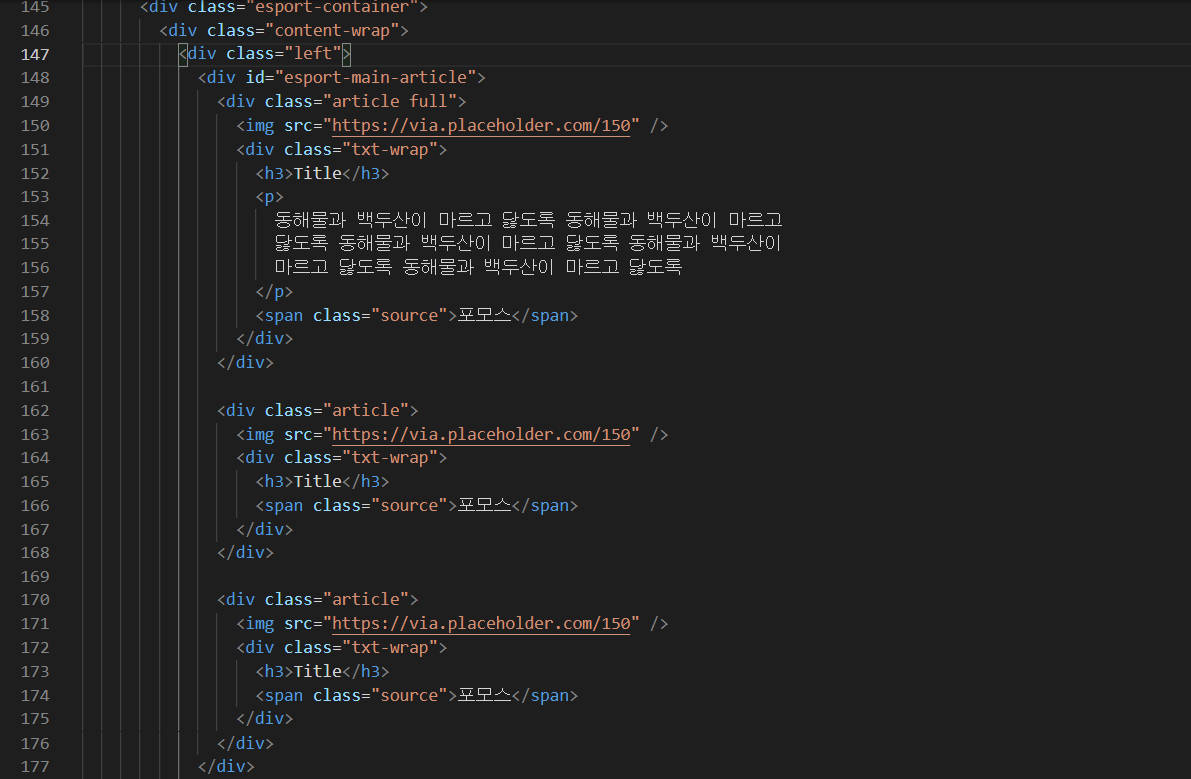Click Korean paragraph text on line 154

click(x=528, y=220)
